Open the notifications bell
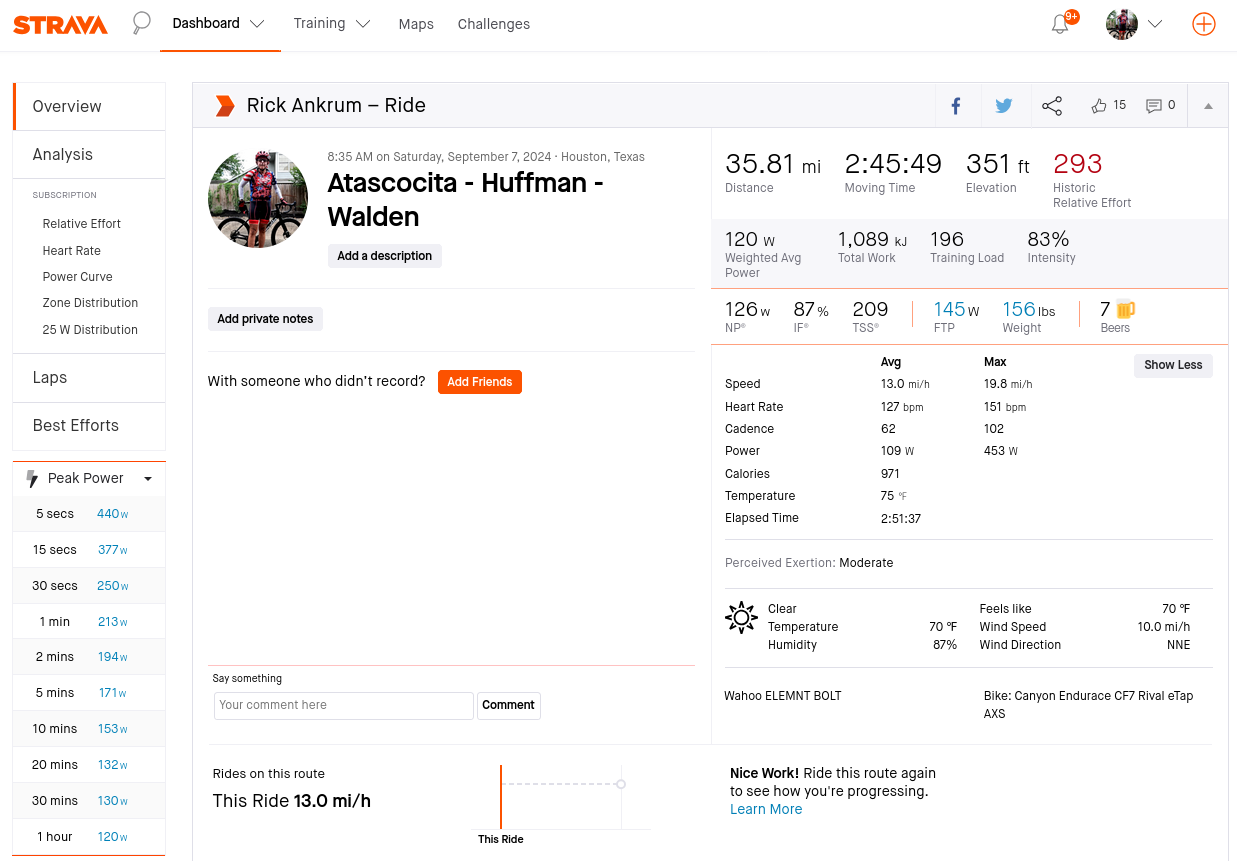Viewport: 1237px width, 861px height. [x=1060, y=24]
